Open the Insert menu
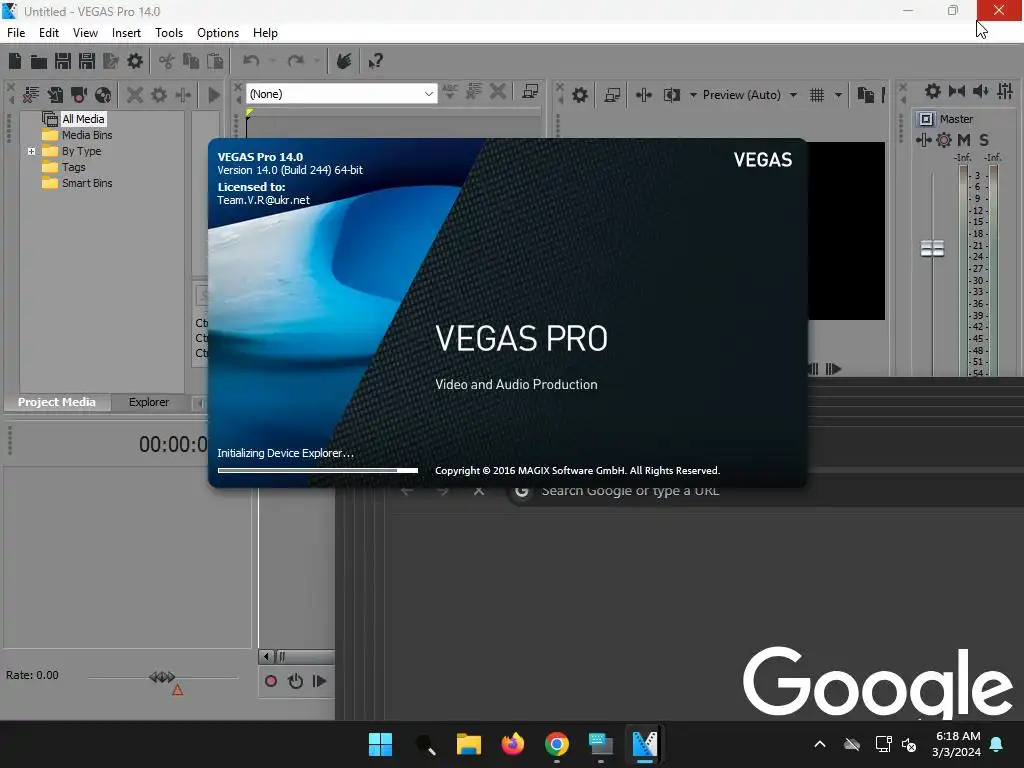Screen dimensions: 1024x768 click(126, 33)
